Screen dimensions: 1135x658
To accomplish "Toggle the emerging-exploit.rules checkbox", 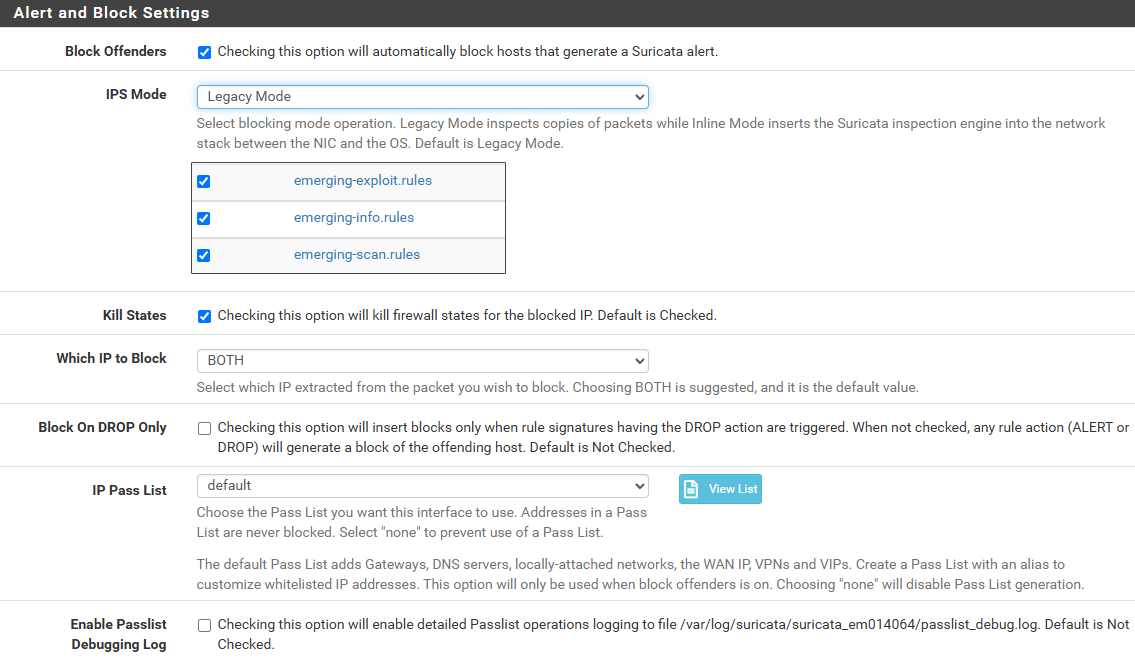I will point(203,181).
